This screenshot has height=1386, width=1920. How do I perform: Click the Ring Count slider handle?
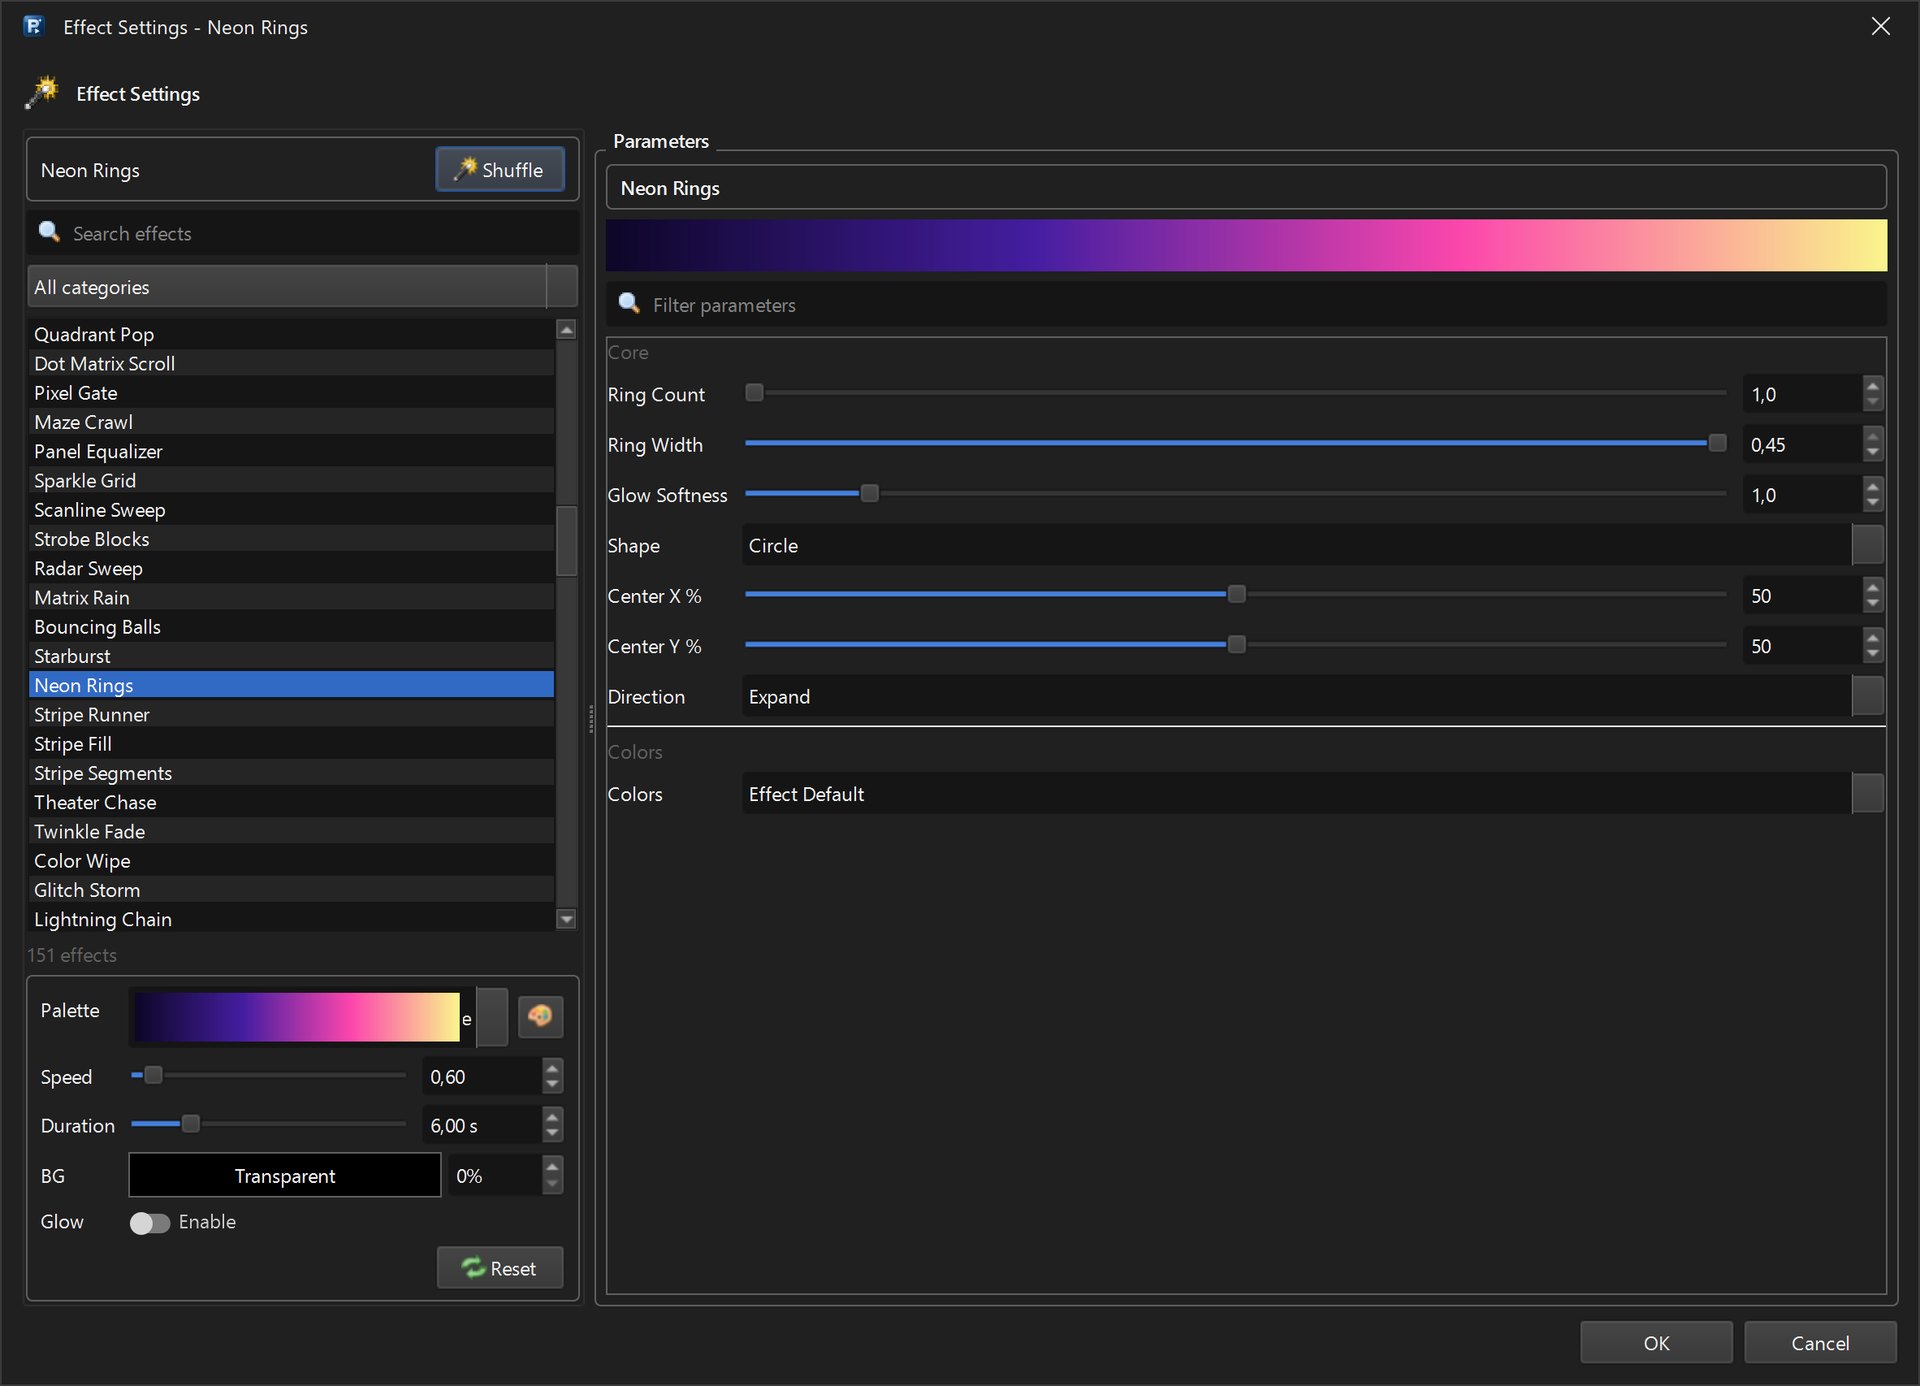click(x=755, y=393)
